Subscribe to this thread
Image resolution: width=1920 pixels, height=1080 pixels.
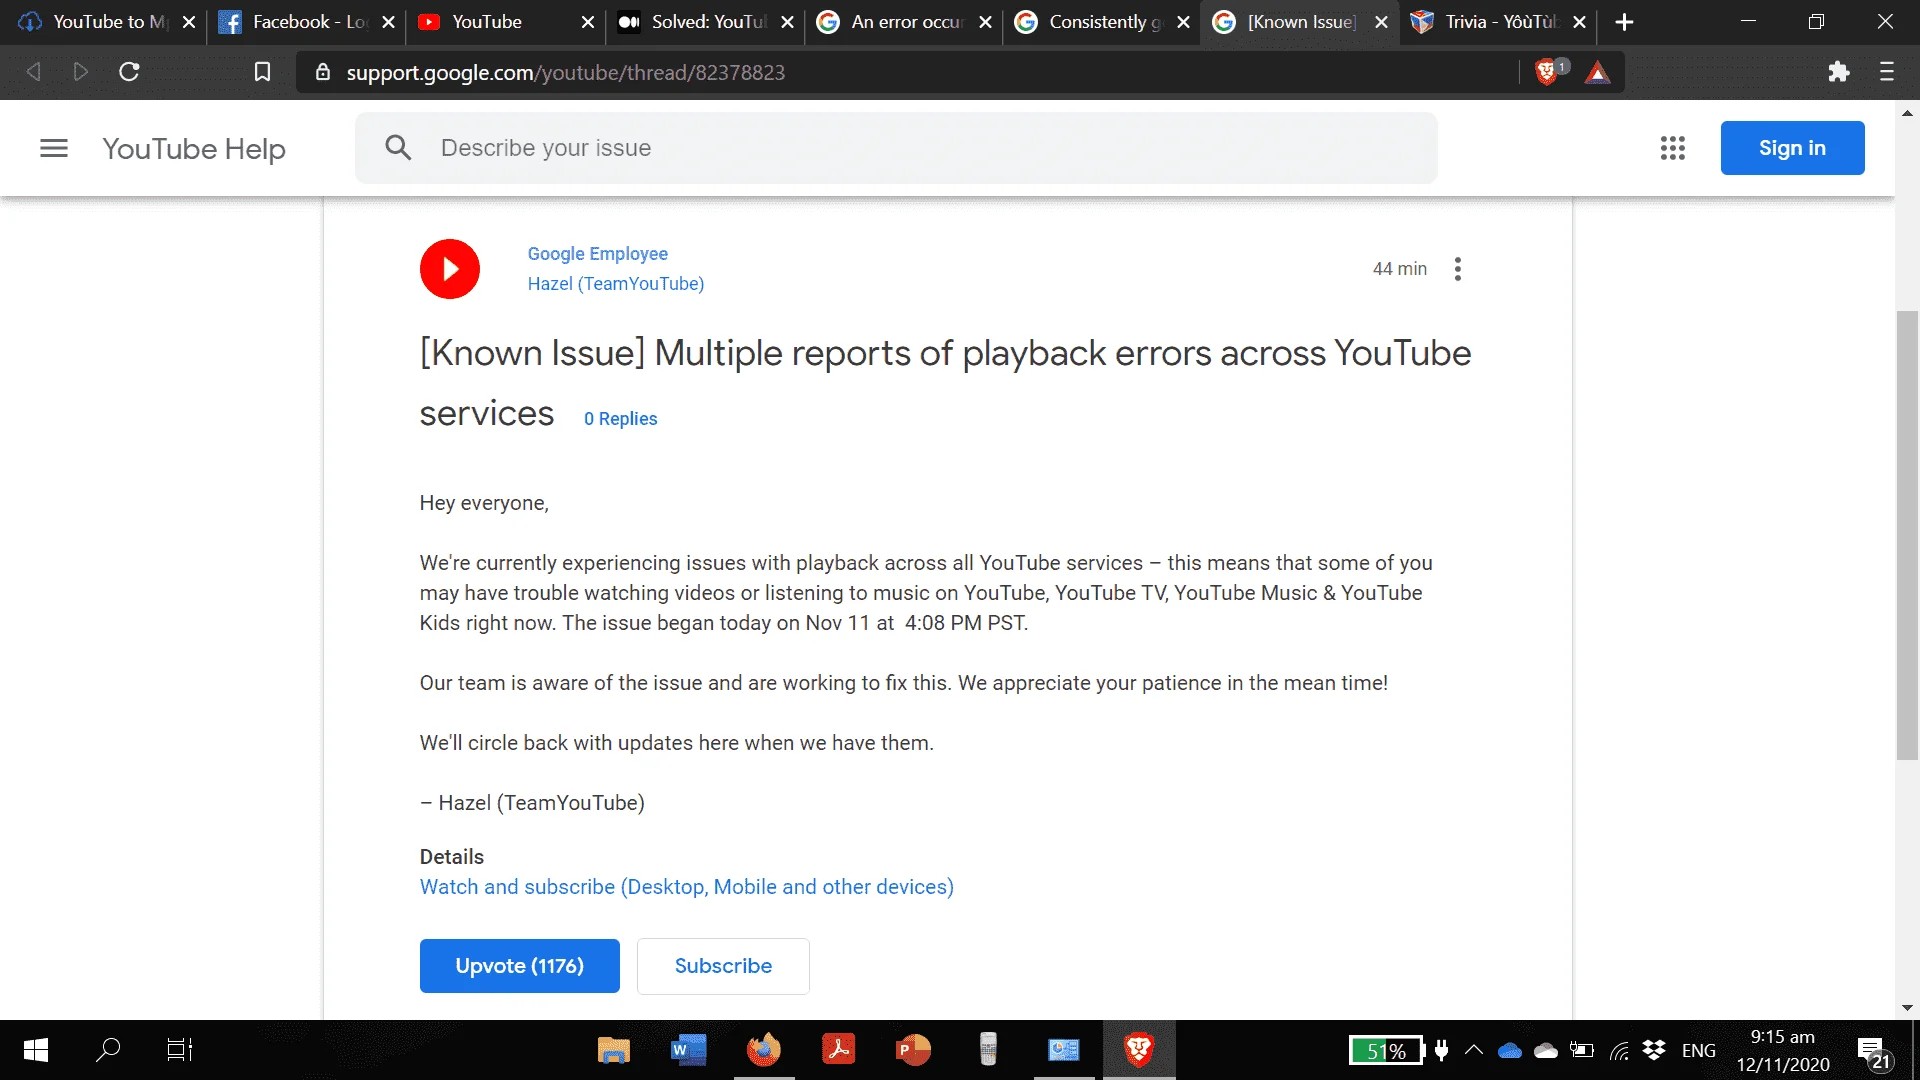coord(723,966)
